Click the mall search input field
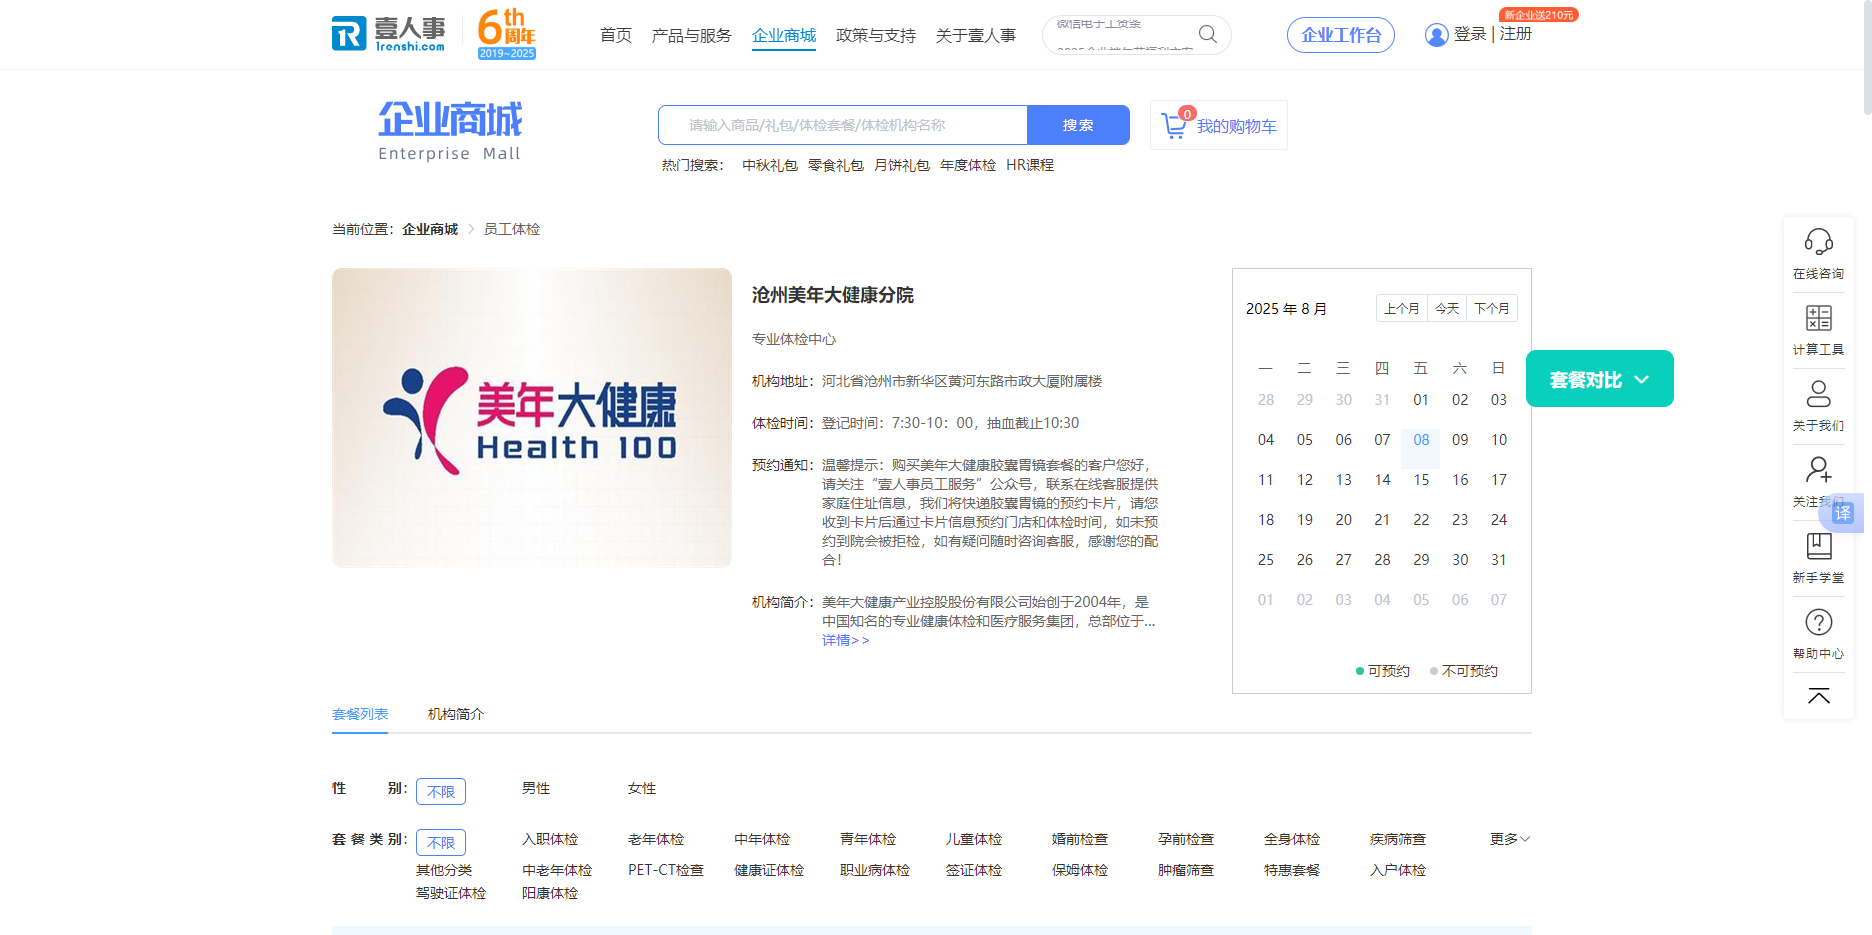This screenshot has width=1872, height=935. point(843,125)
